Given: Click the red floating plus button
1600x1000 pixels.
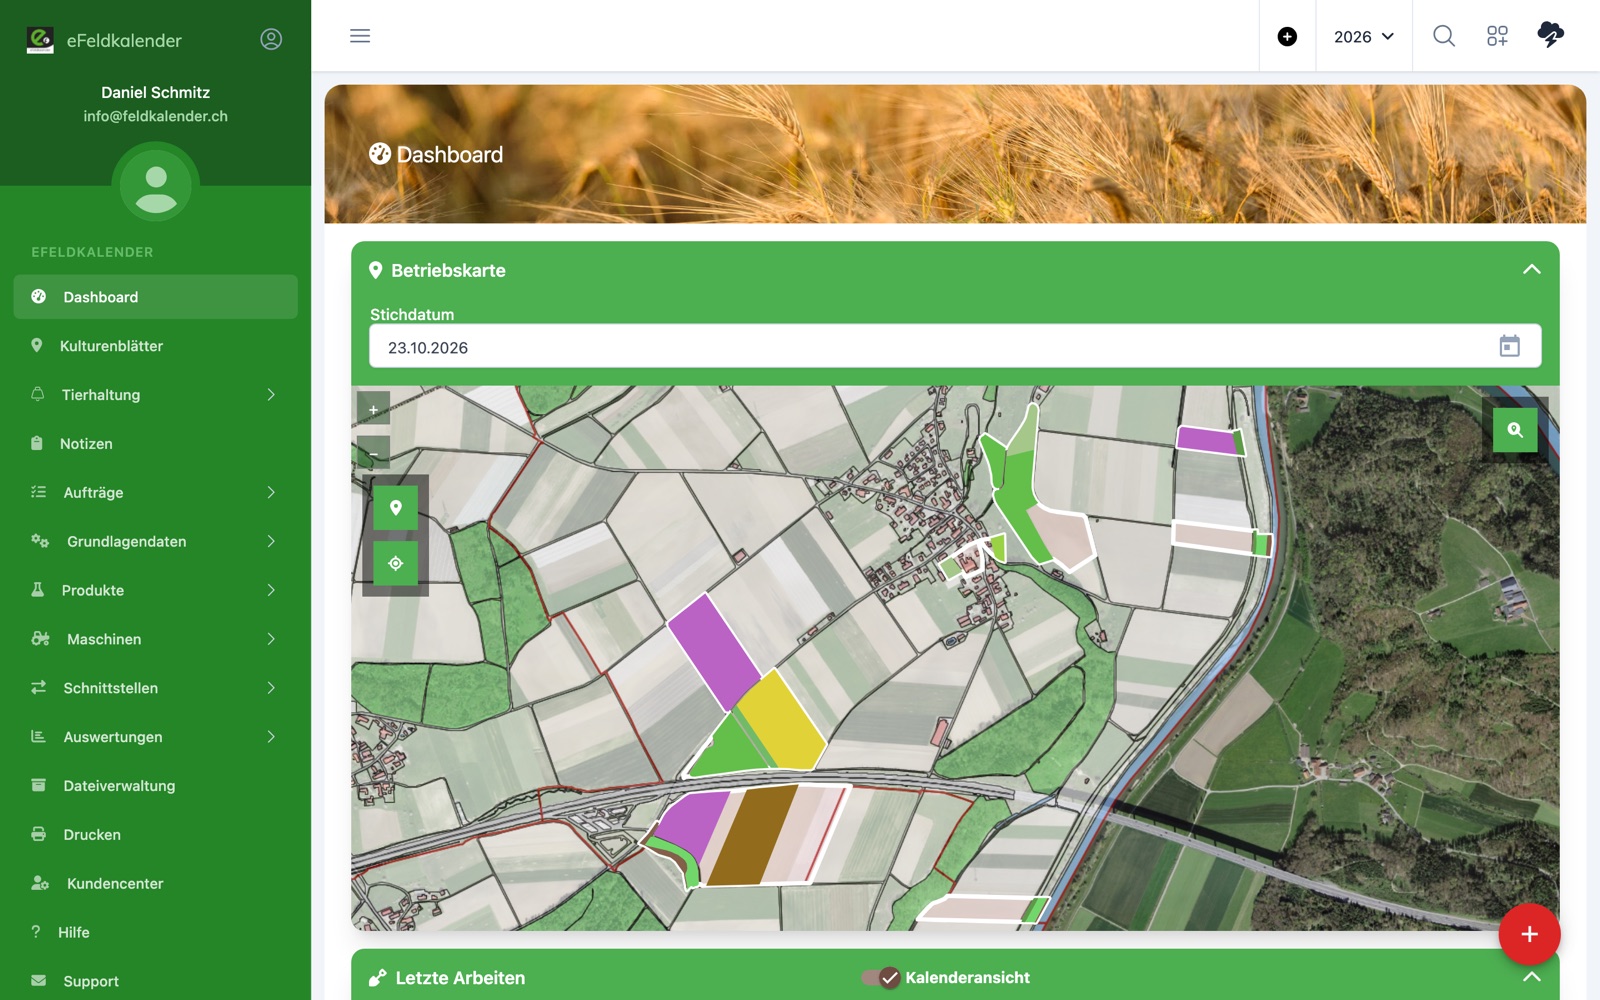Looking at the screenshot, I should point(1529,934).
